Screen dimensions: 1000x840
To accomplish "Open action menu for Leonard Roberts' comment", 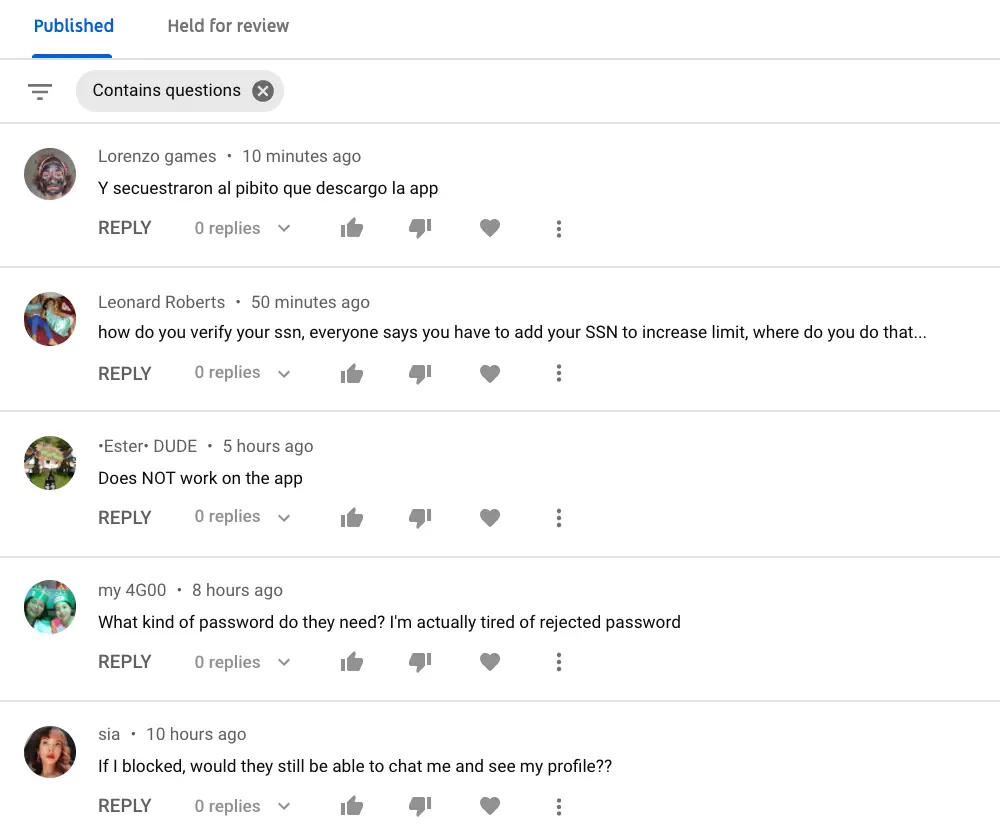I will 559,373.
